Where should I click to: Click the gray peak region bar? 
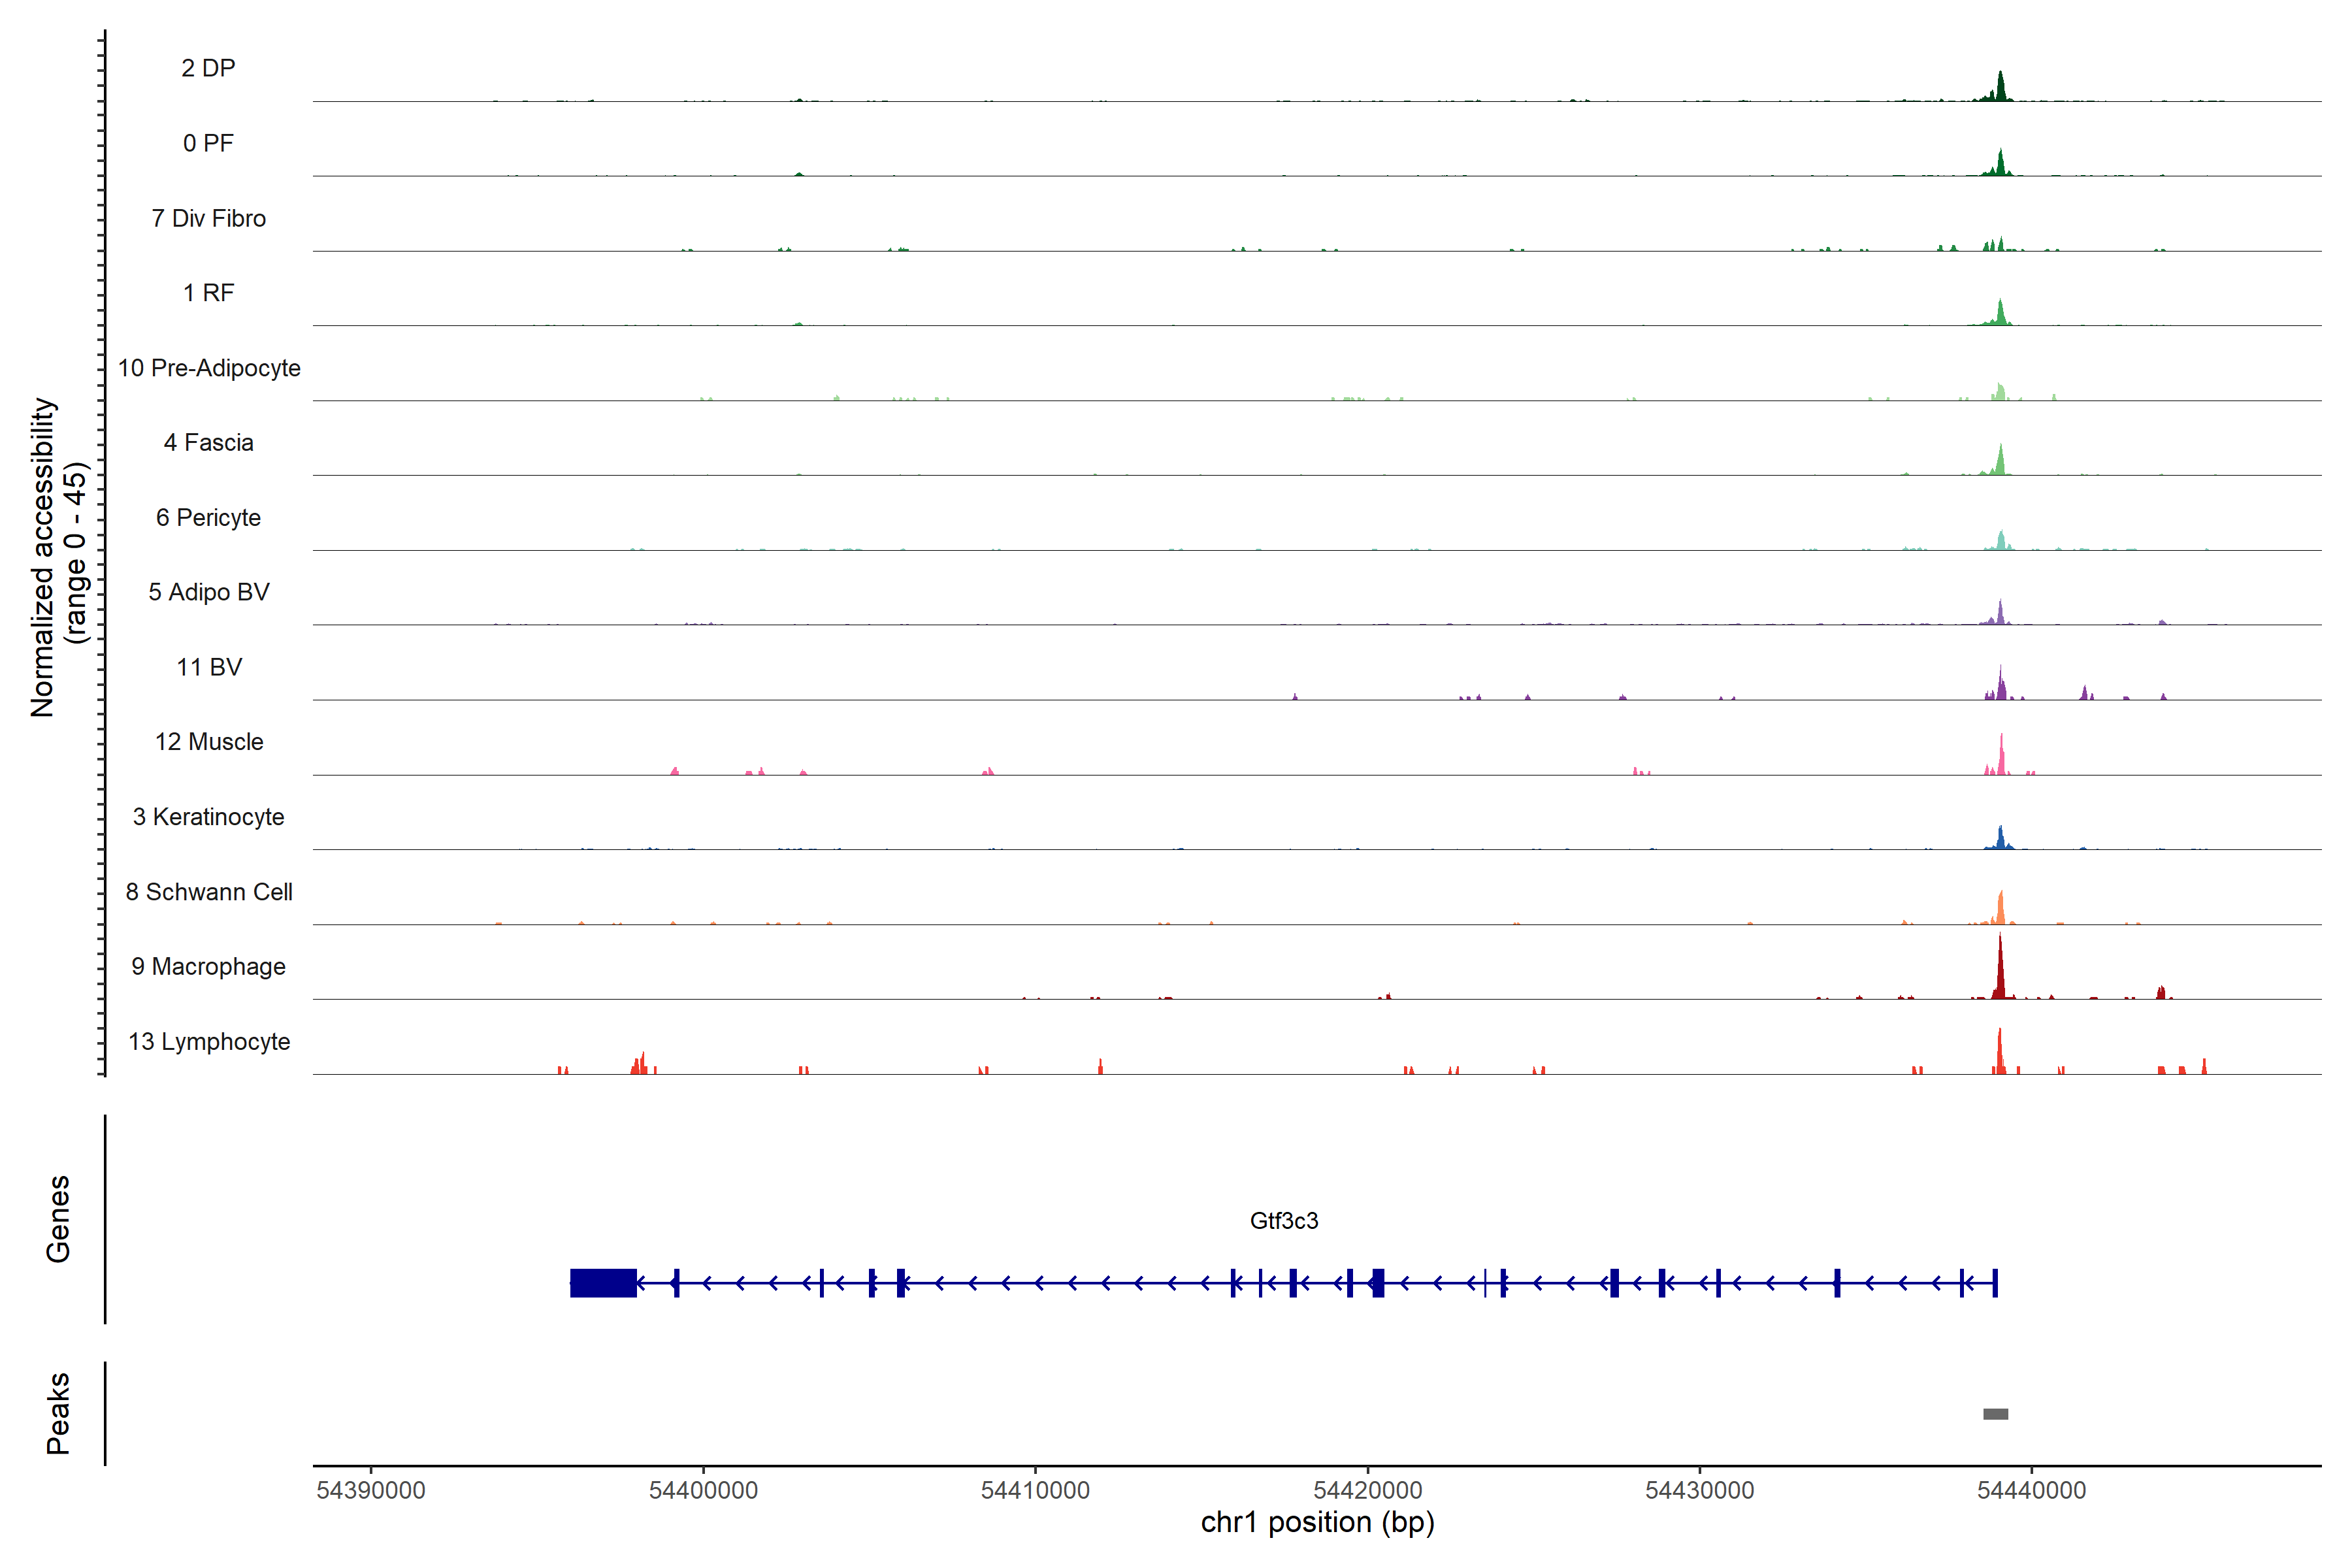click(x=1995, y=1413)
